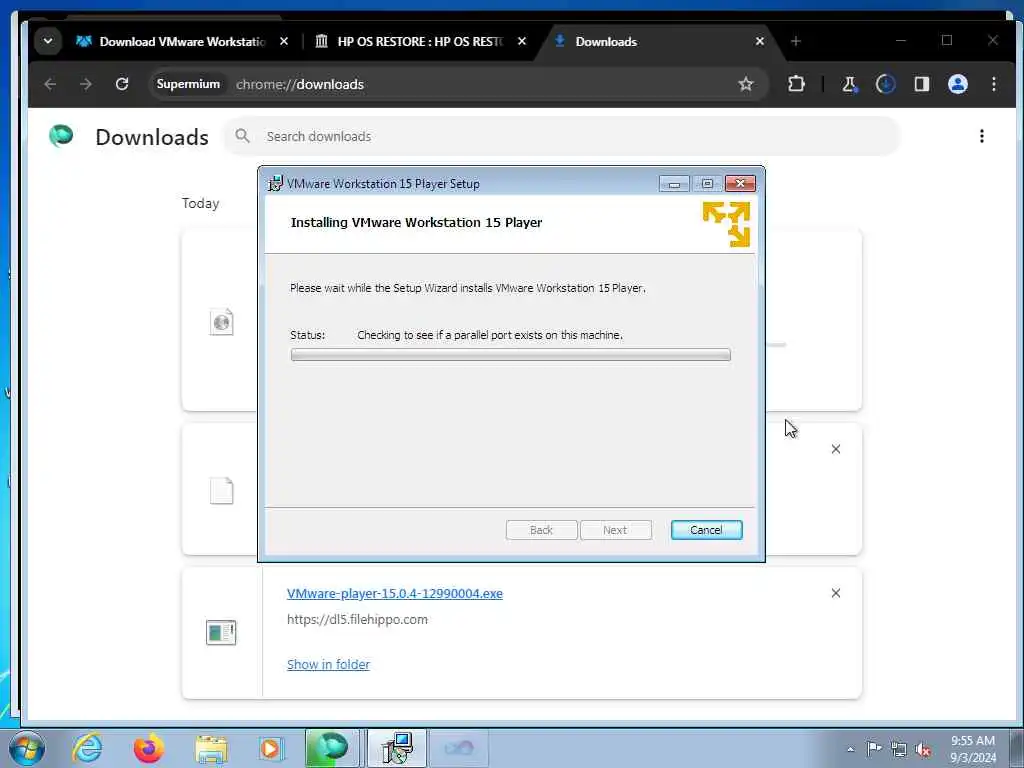1024x768 pixels.
Task: Click the Supermium site info chip
Action: pyautogui.click(x=188, y=84)
